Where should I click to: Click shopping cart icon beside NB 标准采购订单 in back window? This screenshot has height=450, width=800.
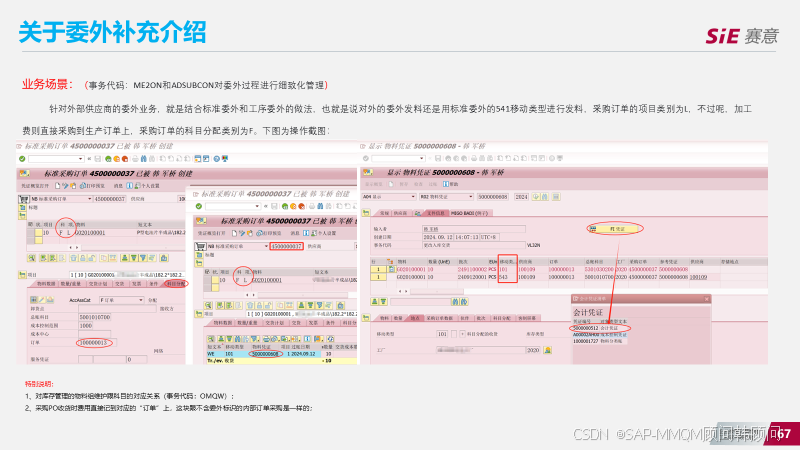pyautogui.click(x=24, y=199)
